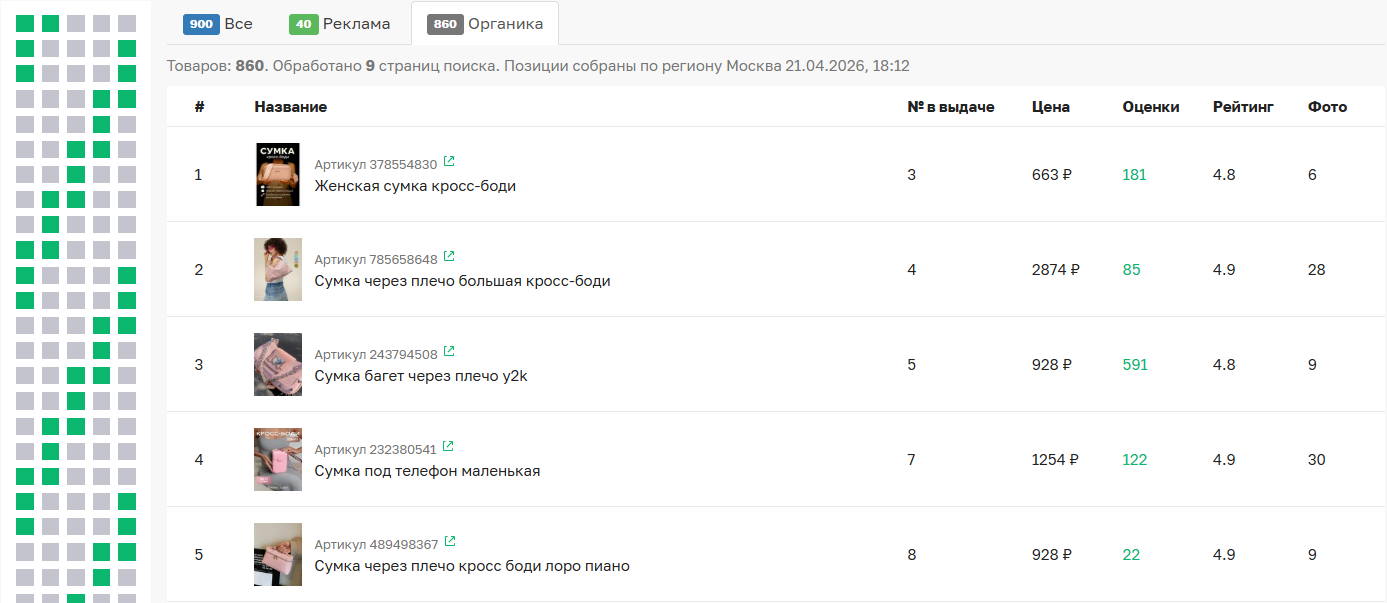The image size is (1387, 603).
Task: Open external link for article 489498367
Action: click(449, 542)
